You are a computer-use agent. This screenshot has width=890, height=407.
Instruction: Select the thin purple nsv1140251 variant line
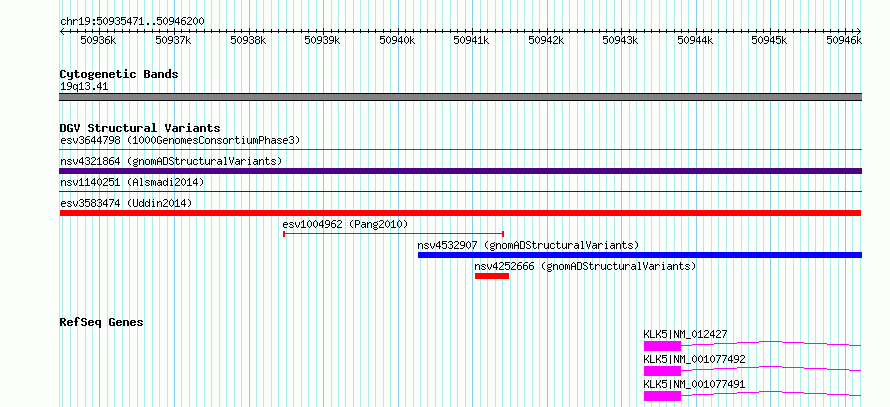[x=460, y=192]
